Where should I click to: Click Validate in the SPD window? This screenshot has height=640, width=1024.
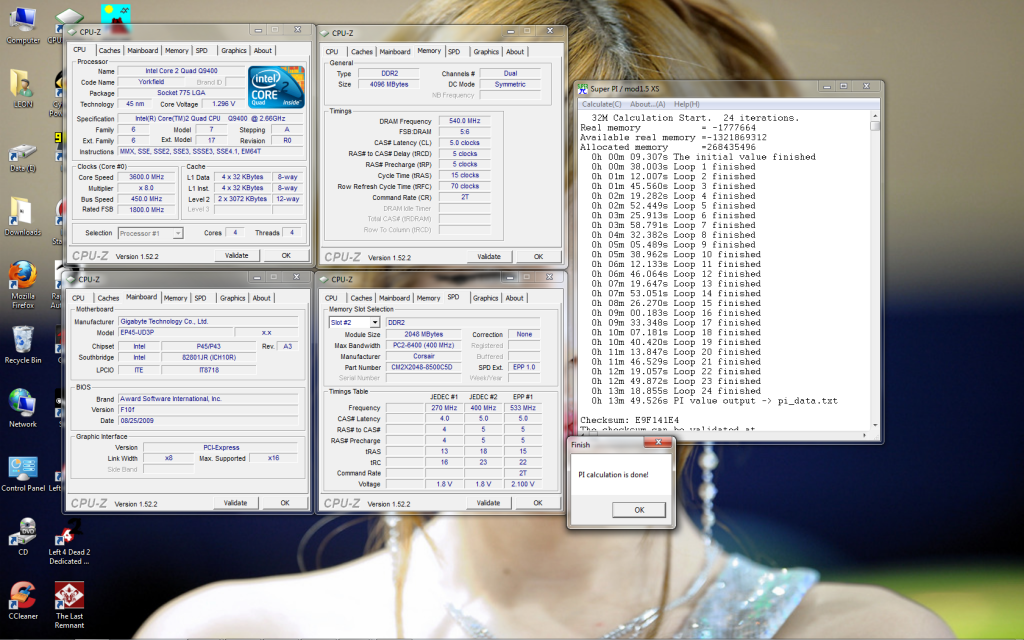(x=489, y=503)
